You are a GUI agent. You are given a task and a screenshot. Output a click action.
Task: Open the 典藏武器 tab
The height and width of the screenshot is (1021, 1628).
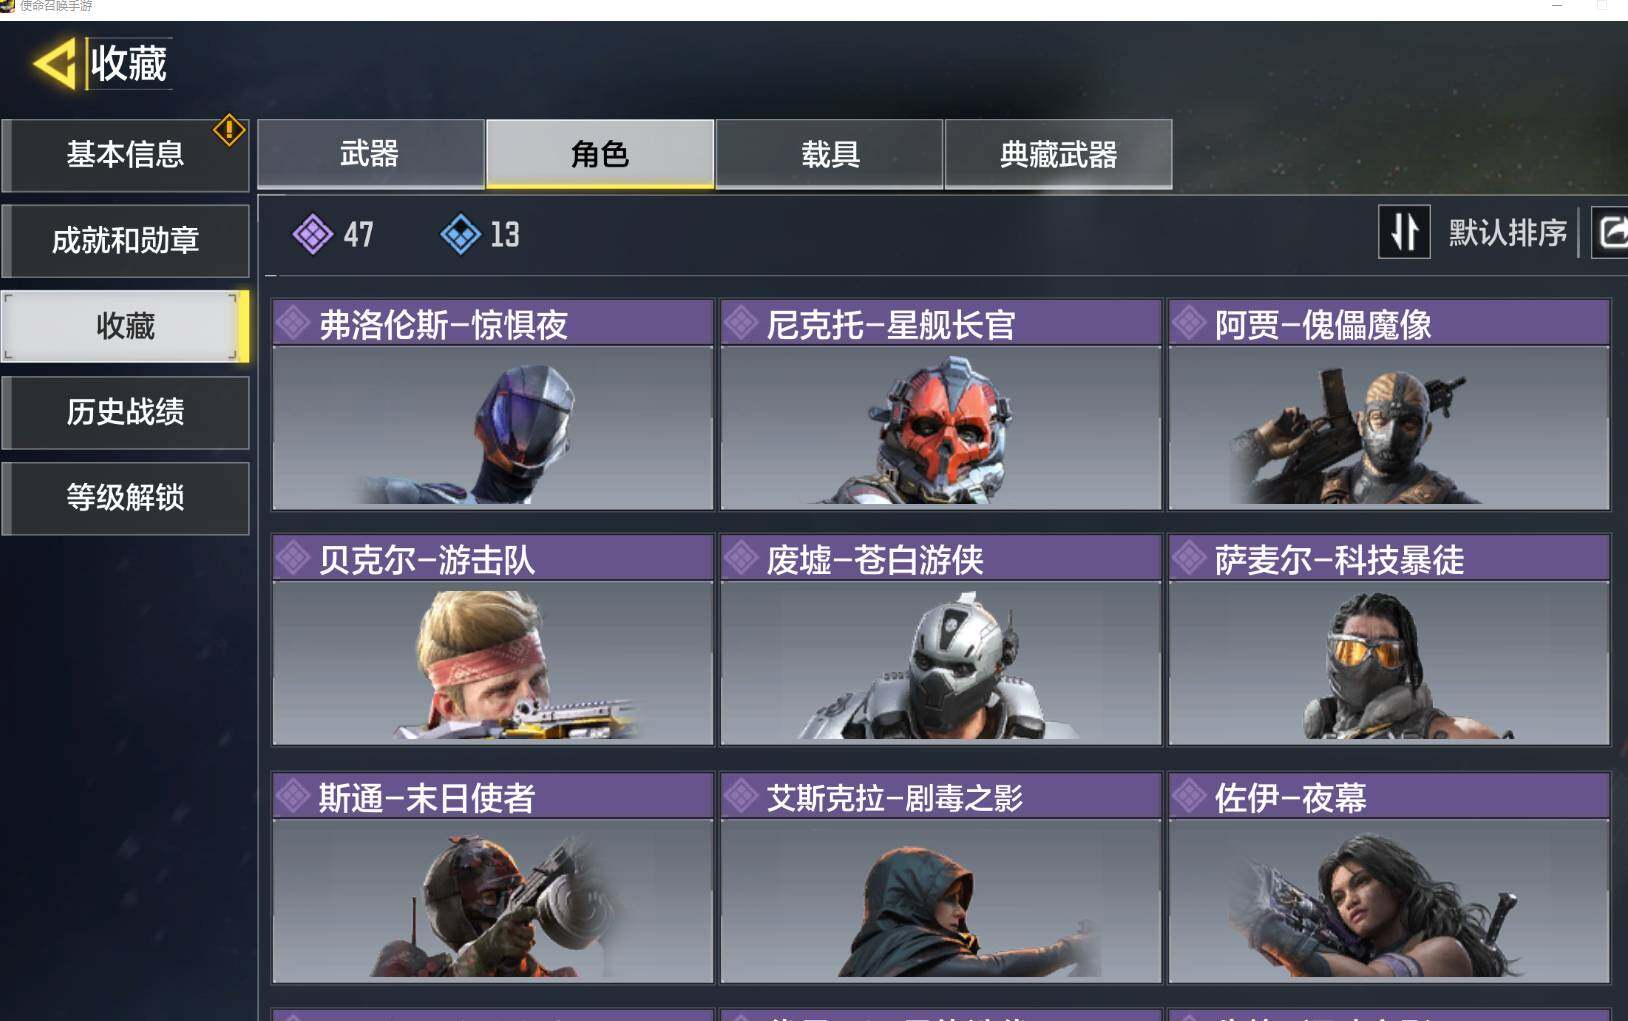(1058, 154)
